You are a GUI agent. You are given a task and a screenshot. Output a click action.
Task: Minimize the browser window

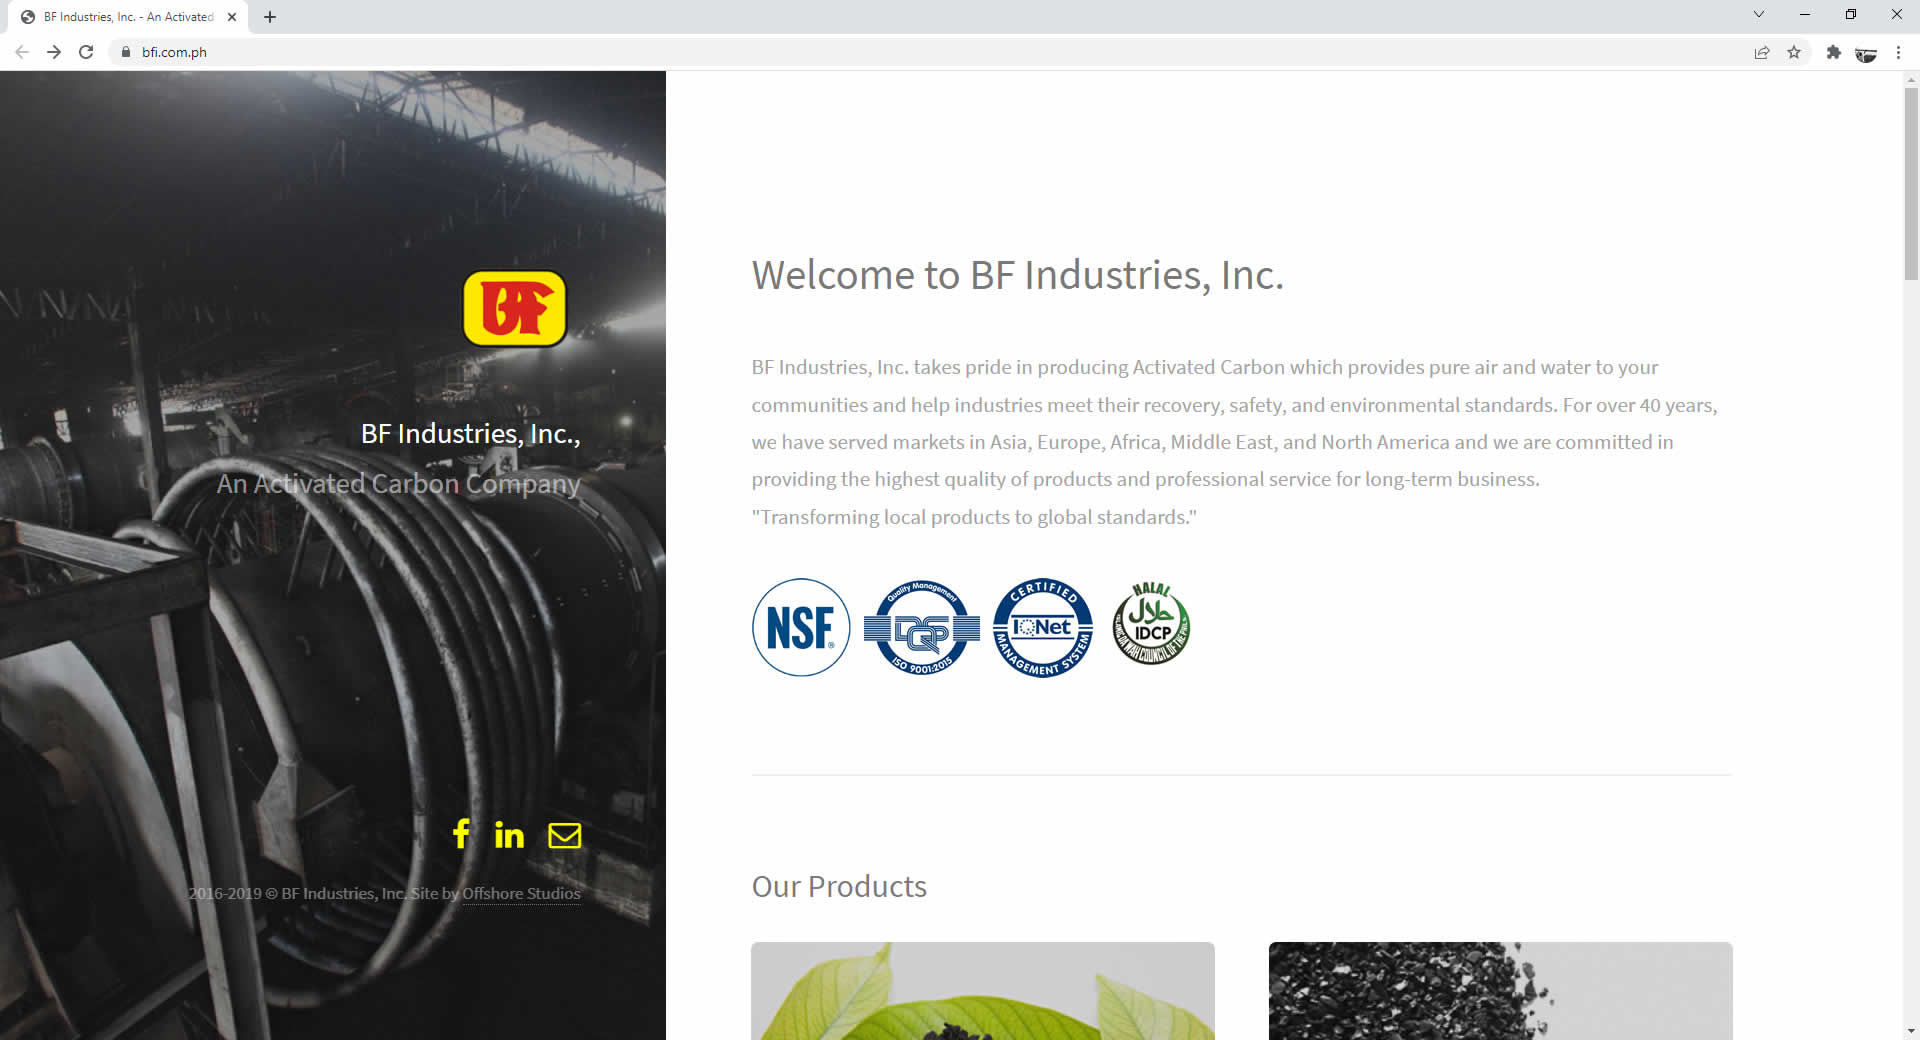1805,14
